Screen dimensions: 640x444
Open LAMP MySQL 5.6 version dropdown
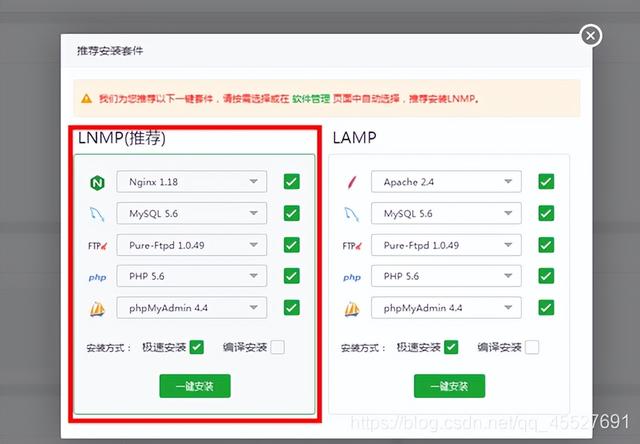click(x=446, y=213)
